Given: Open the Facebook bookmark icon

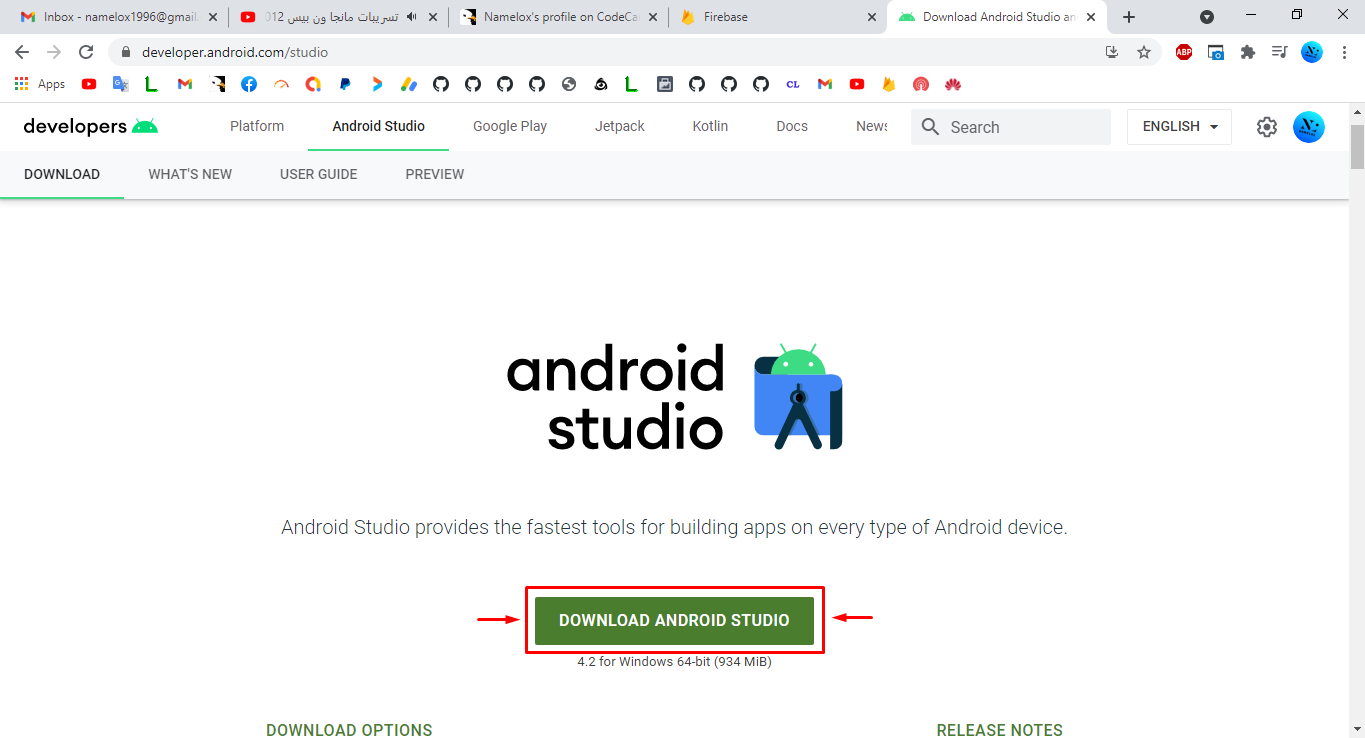Looking at the screenshot, I should (249, 84).
